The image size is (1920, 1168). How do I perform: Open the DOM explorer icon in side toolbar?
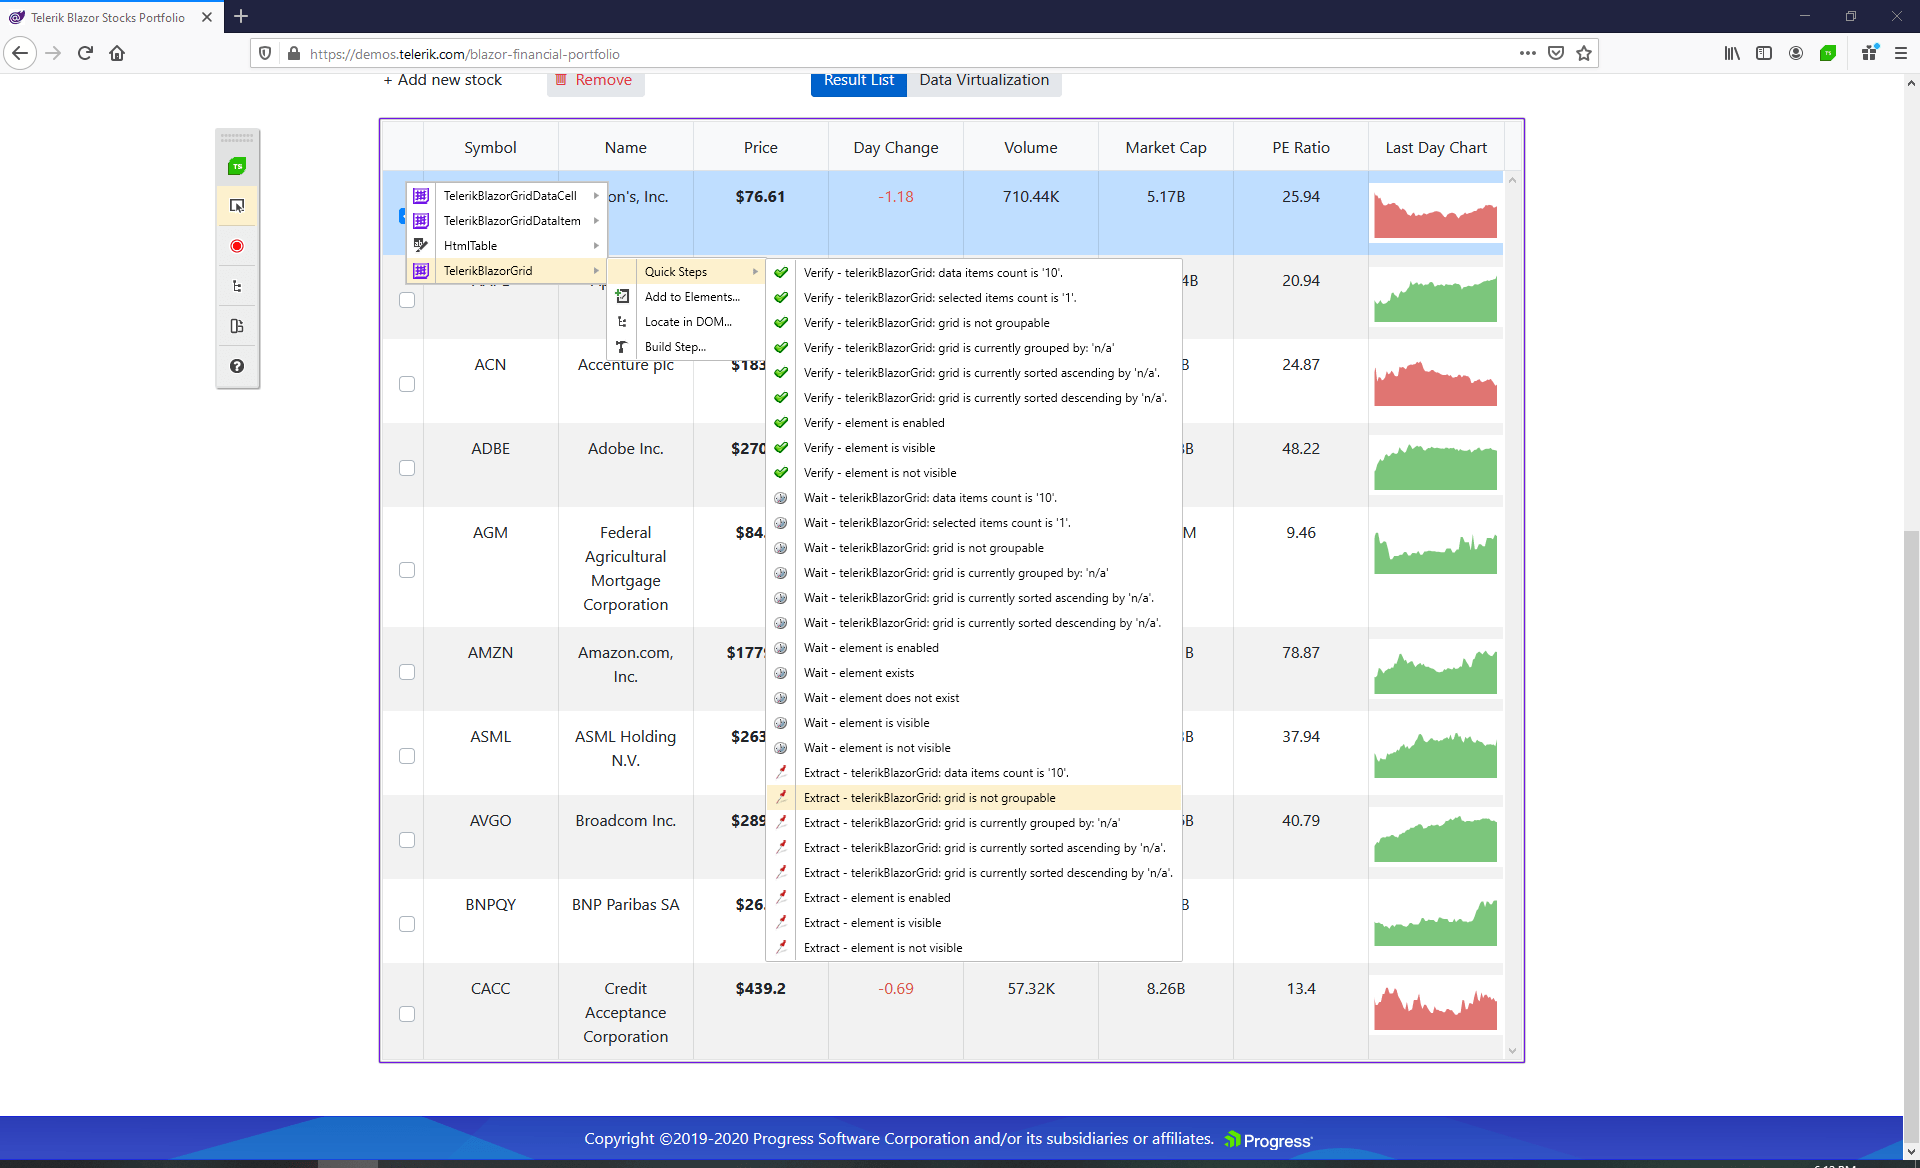point(237,286)
